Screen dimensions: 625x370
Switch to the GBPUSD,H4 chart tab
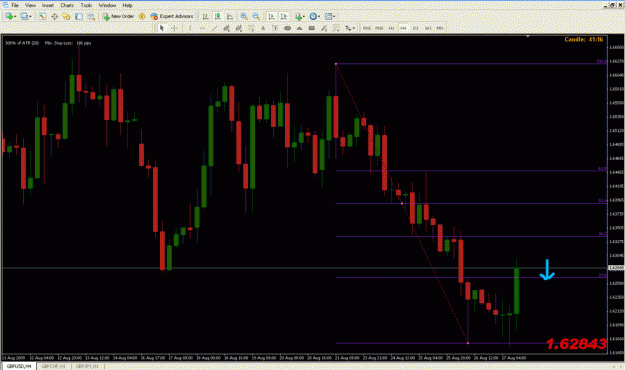click(x=19, y=366)
